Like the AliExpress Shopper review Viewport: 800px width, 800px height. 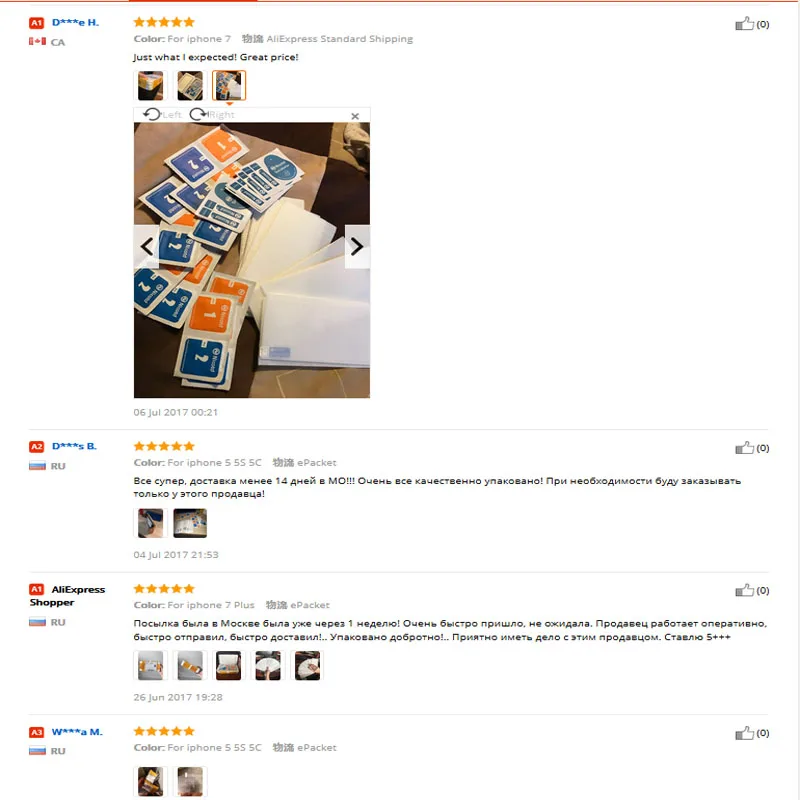pyautogui.click(x=744, y=590)
